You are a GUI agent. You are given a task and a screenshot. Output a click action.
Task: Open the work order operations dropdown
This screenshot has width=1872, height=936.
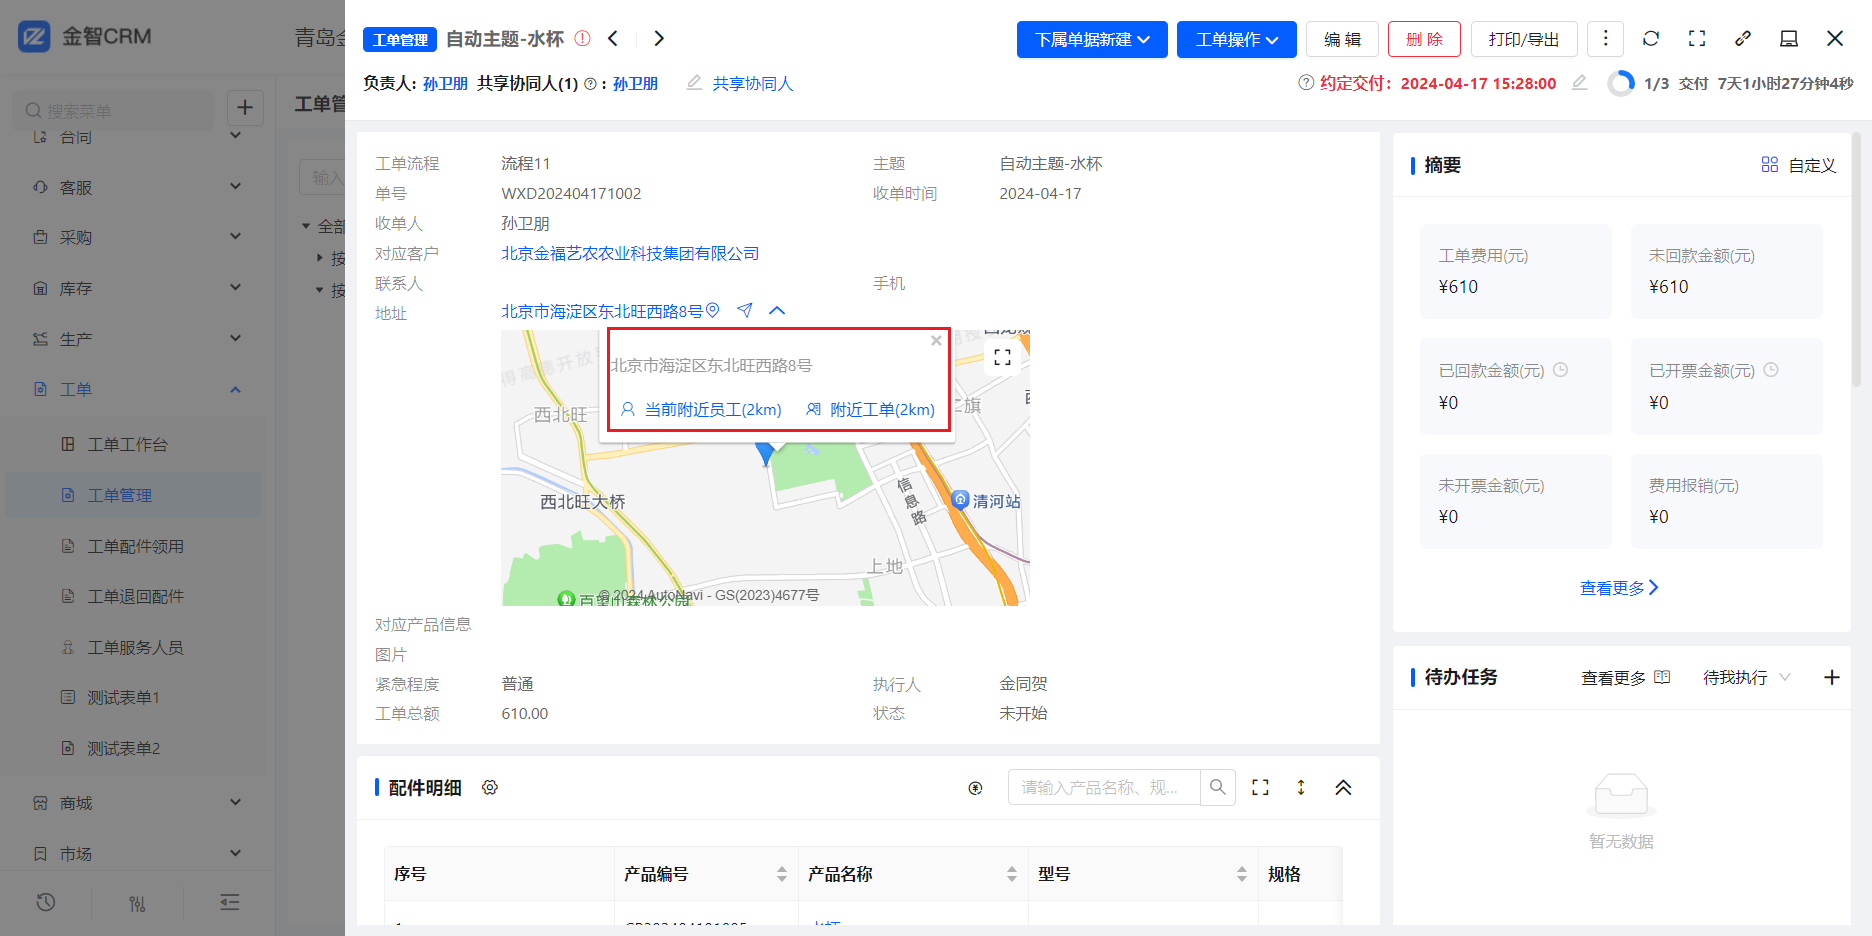click(1237, 39)
